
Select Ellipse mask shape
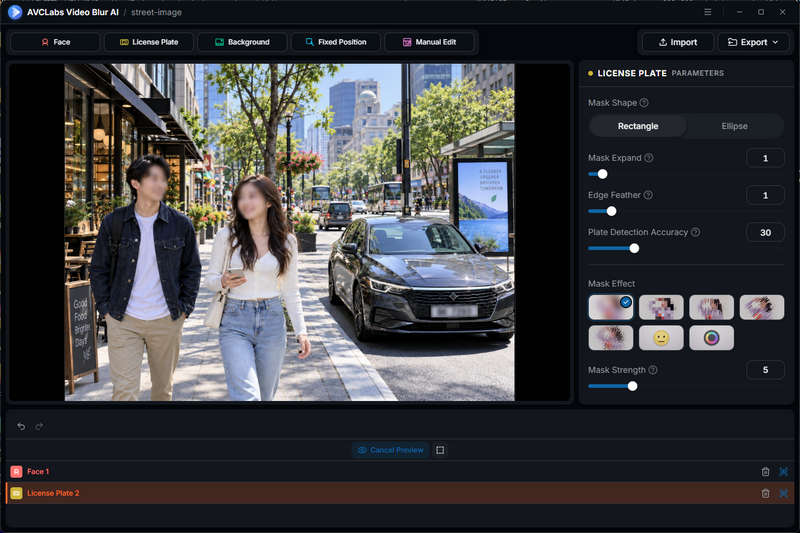pos(734,126)
